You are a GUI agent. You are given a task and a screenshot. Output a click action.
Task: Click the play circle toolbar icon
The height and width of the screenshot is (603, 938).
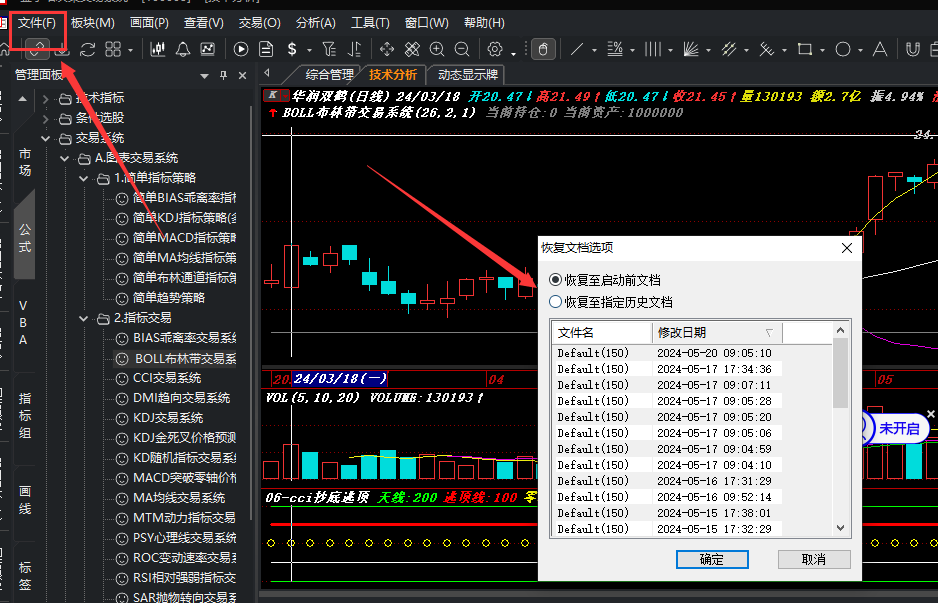click(240, 49)
